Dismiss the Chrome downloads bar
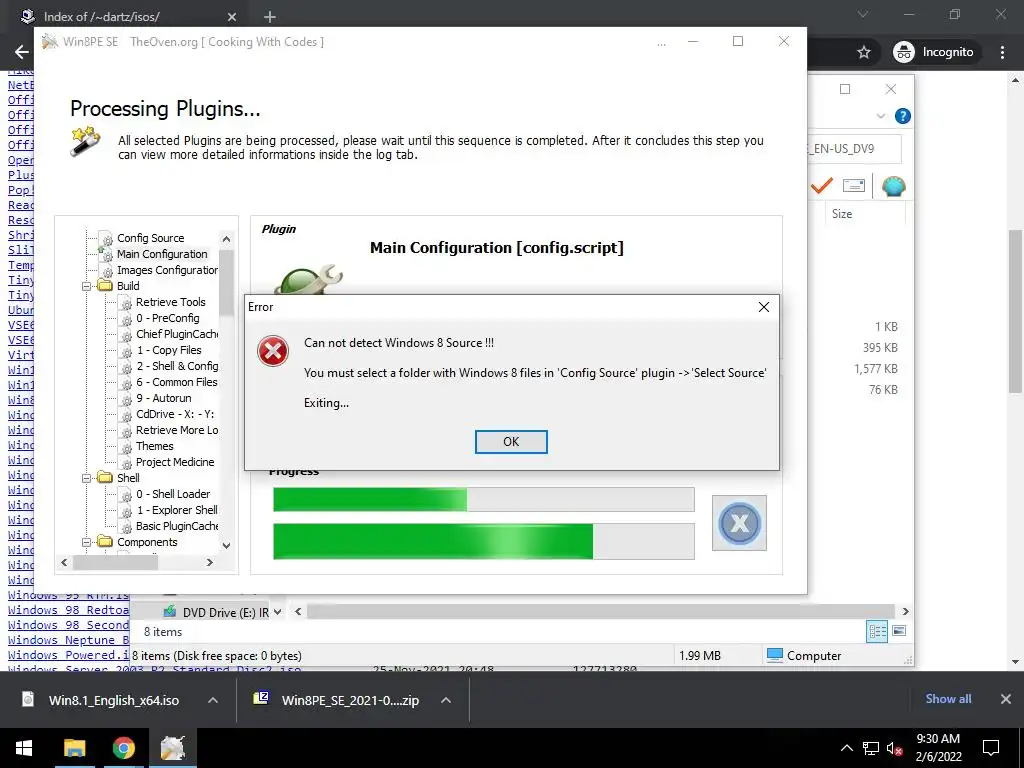 (1006, 699)
